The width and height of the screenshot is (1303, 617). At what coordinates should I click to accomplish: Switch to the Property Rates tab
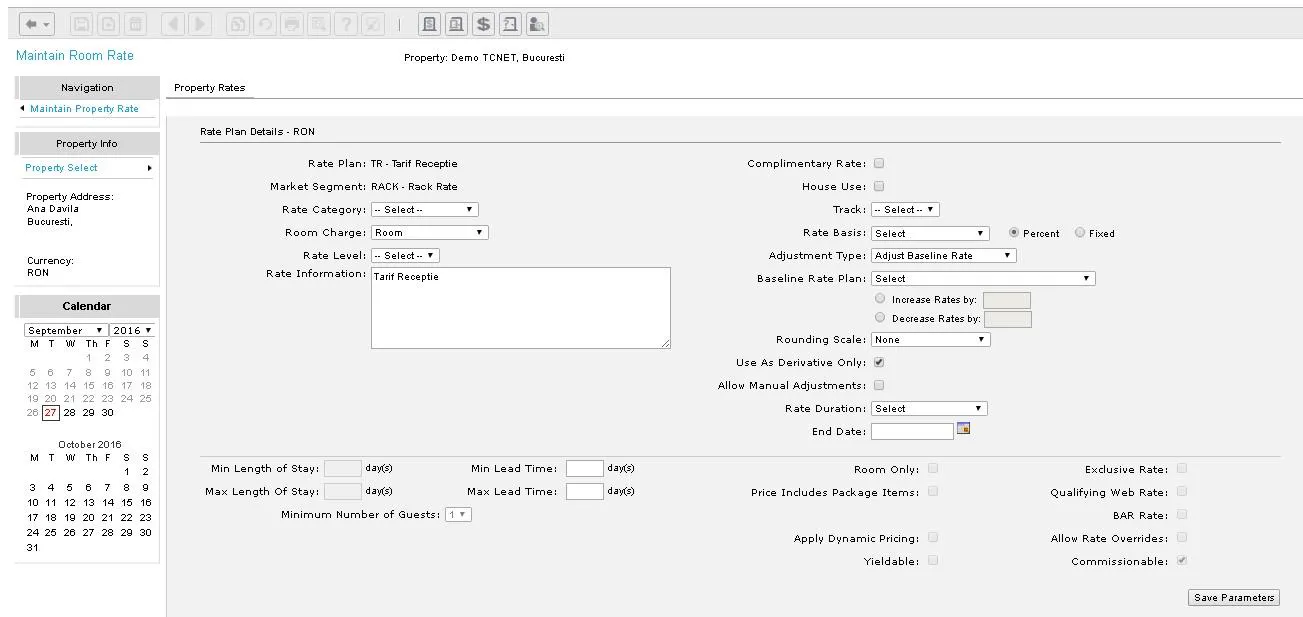click(209, 88)
